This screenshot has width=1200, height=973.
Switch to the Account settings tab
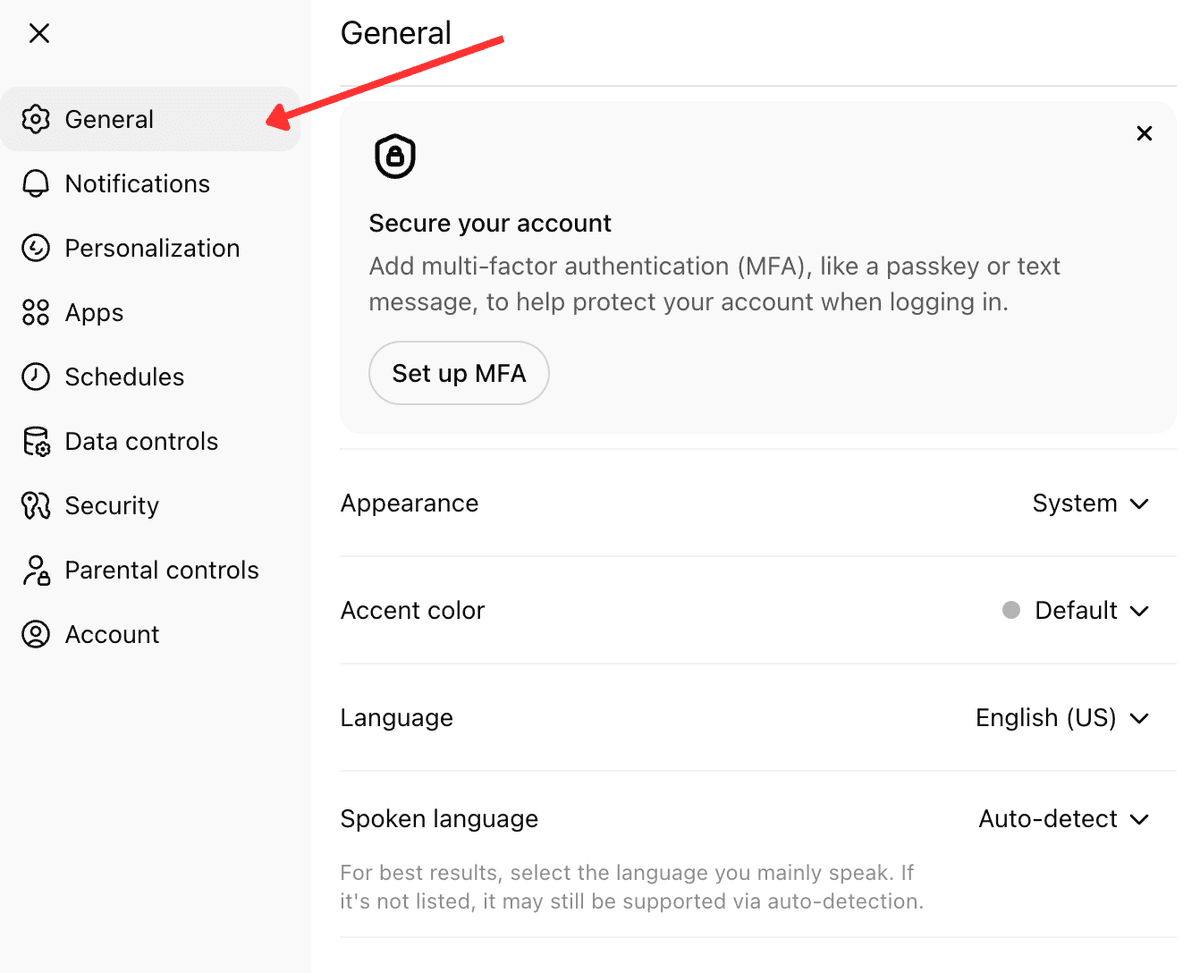point(112,633)
